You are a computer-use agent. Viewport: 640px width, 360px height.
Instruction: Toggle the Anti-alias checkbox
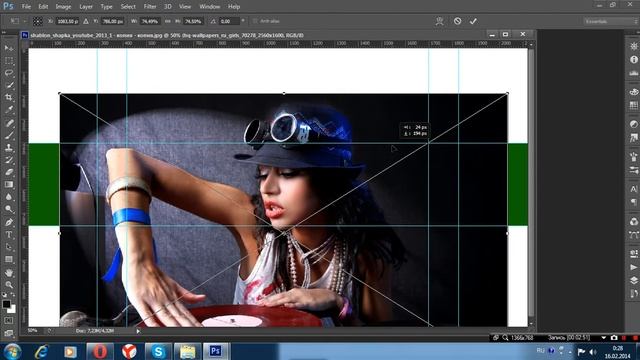[255, 21]
